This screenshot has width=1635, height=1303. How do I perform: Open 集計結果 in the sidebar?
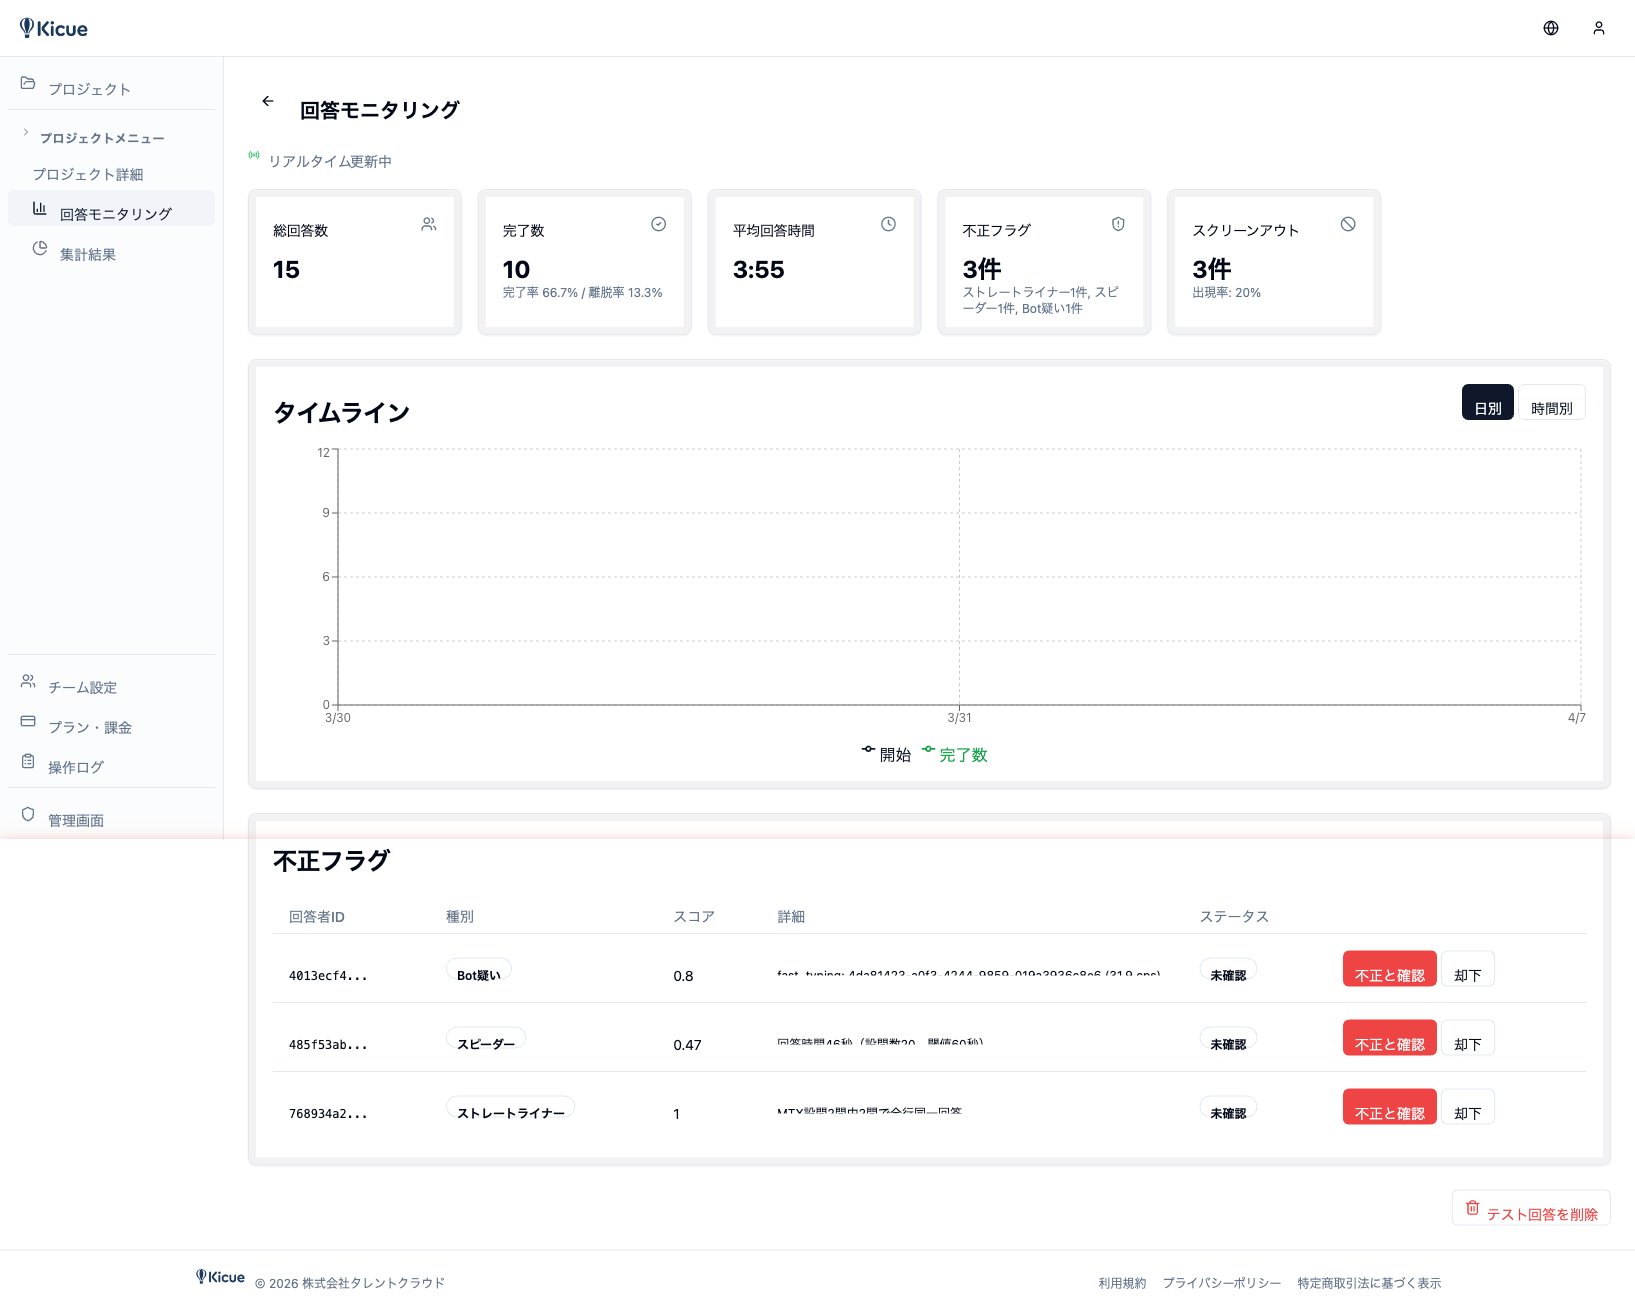(87, 254)
